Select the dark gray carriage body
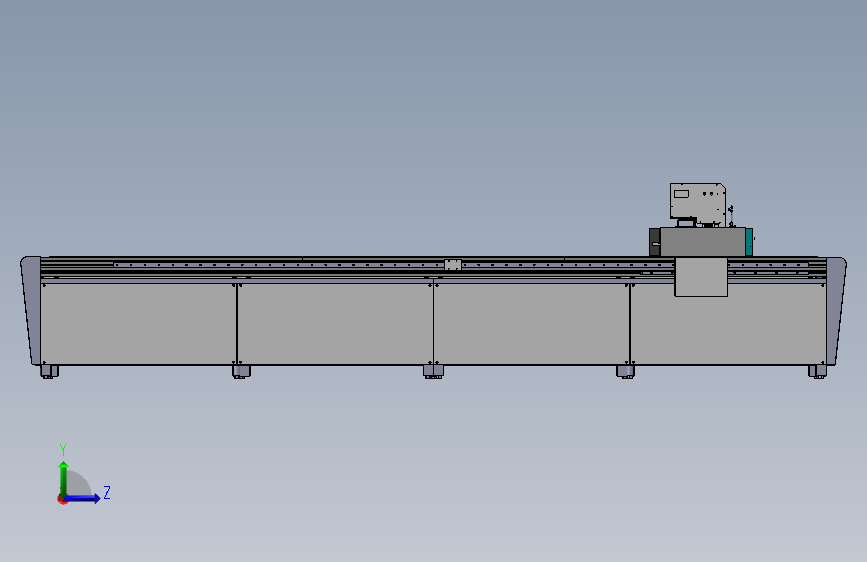The image size is (867, 562). click(x=702, y=242)
